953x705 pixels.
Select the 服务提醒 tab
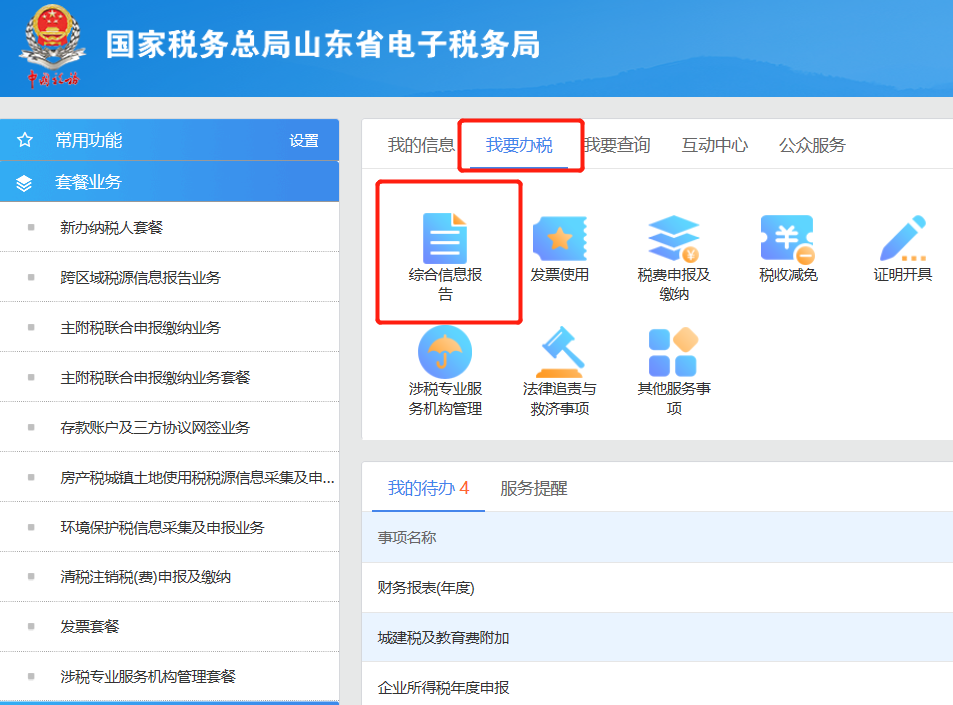[534, 488]
